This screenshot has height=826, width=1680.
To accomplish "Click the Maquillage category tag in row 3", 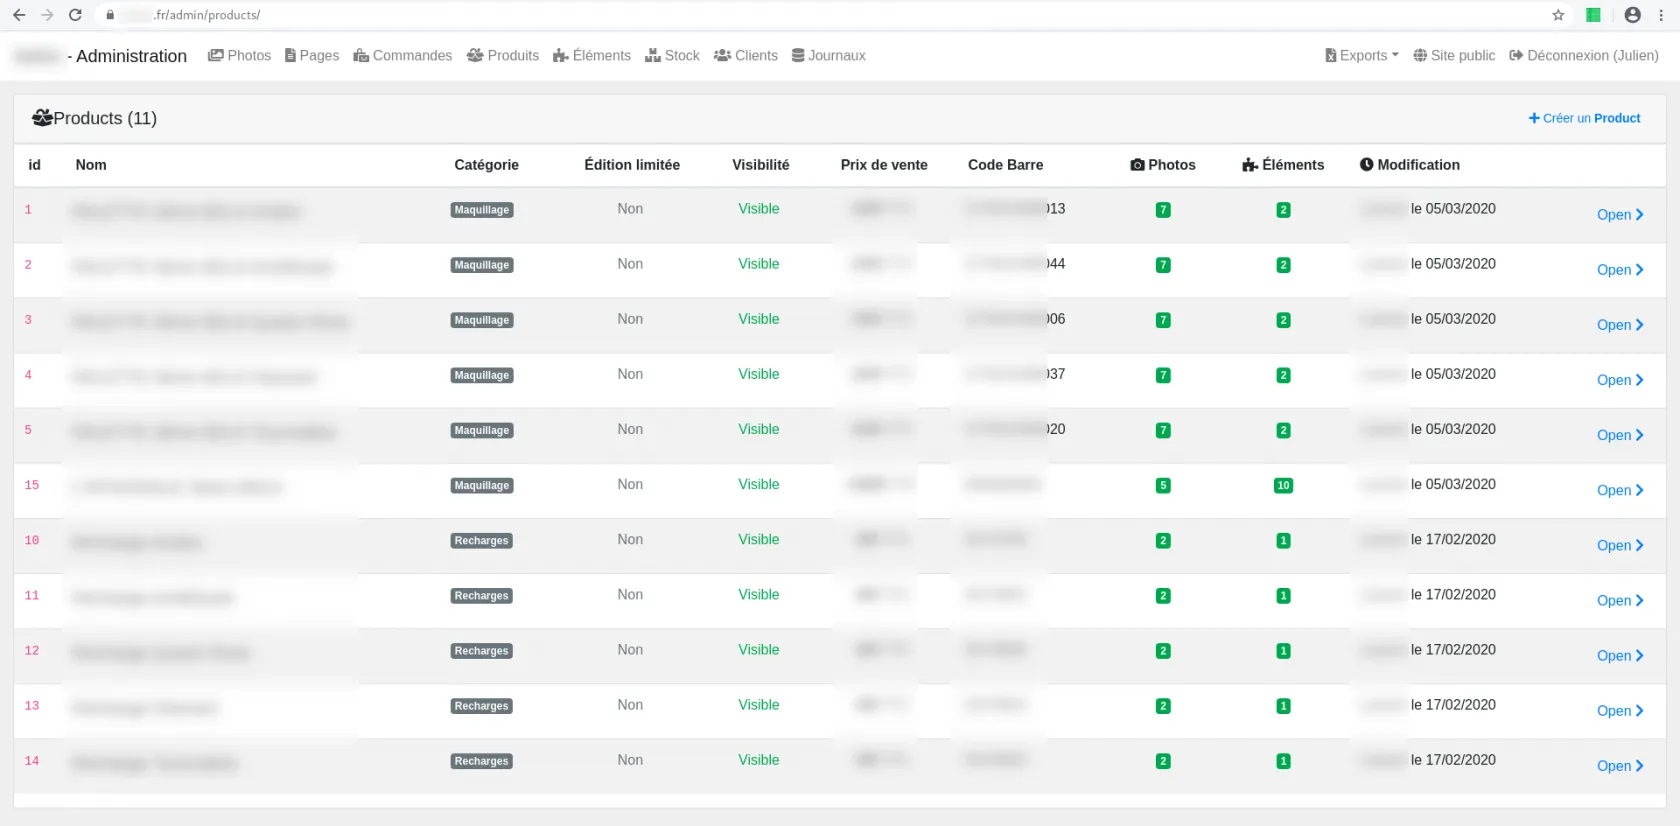I will (482, 321).
